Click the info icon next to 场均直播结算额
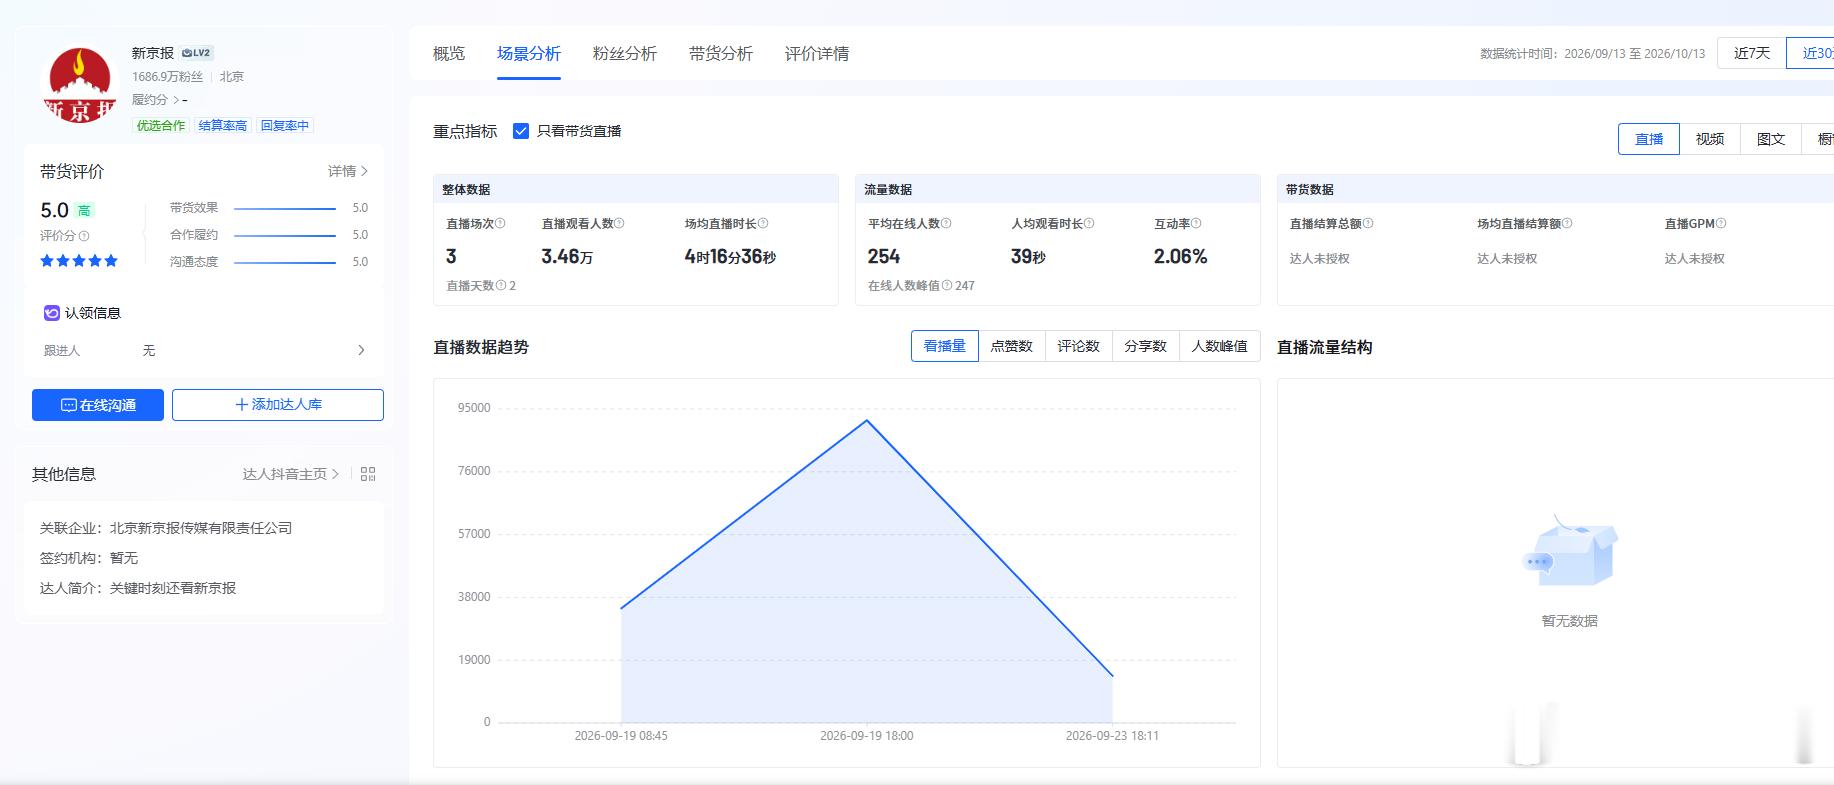Image resolution: width=1834 pixels, height=785 pixels. (x=1567, y=224)
